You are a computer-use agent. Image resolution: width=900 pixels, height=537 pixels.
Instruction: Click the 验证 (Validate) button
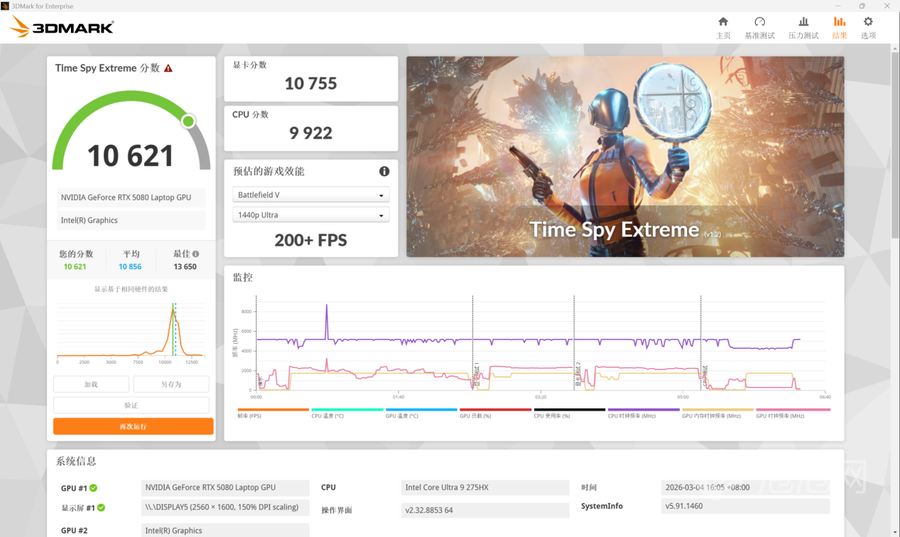click(131, 405)
